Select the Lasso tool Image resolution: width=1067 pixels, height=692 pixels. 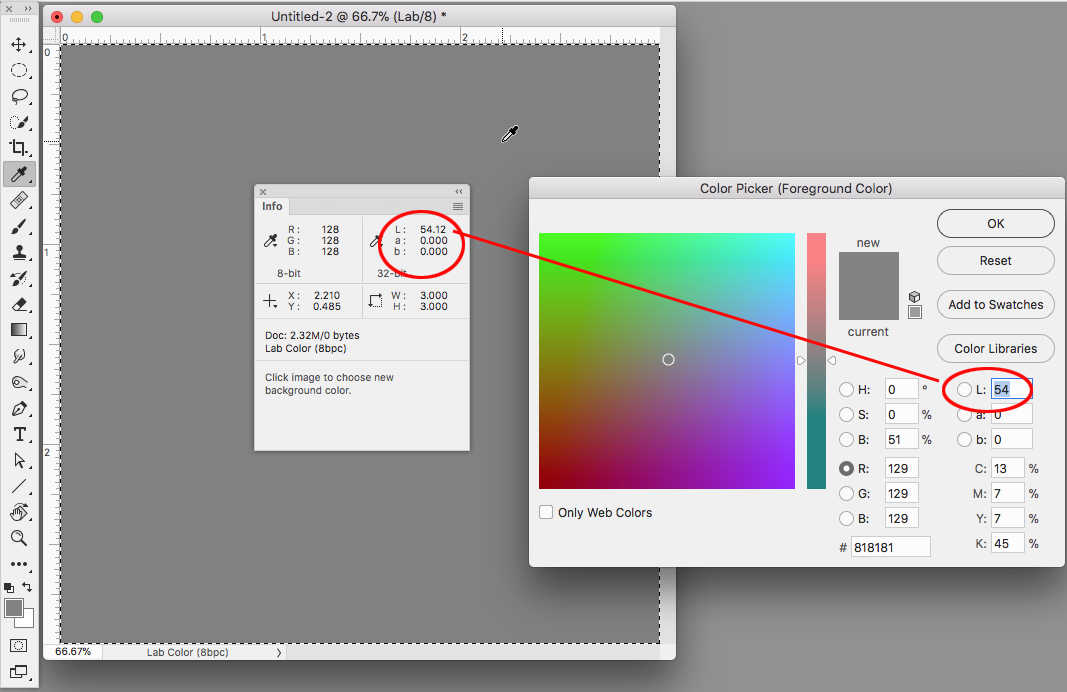pyautogui.click(x=20, y=96)
